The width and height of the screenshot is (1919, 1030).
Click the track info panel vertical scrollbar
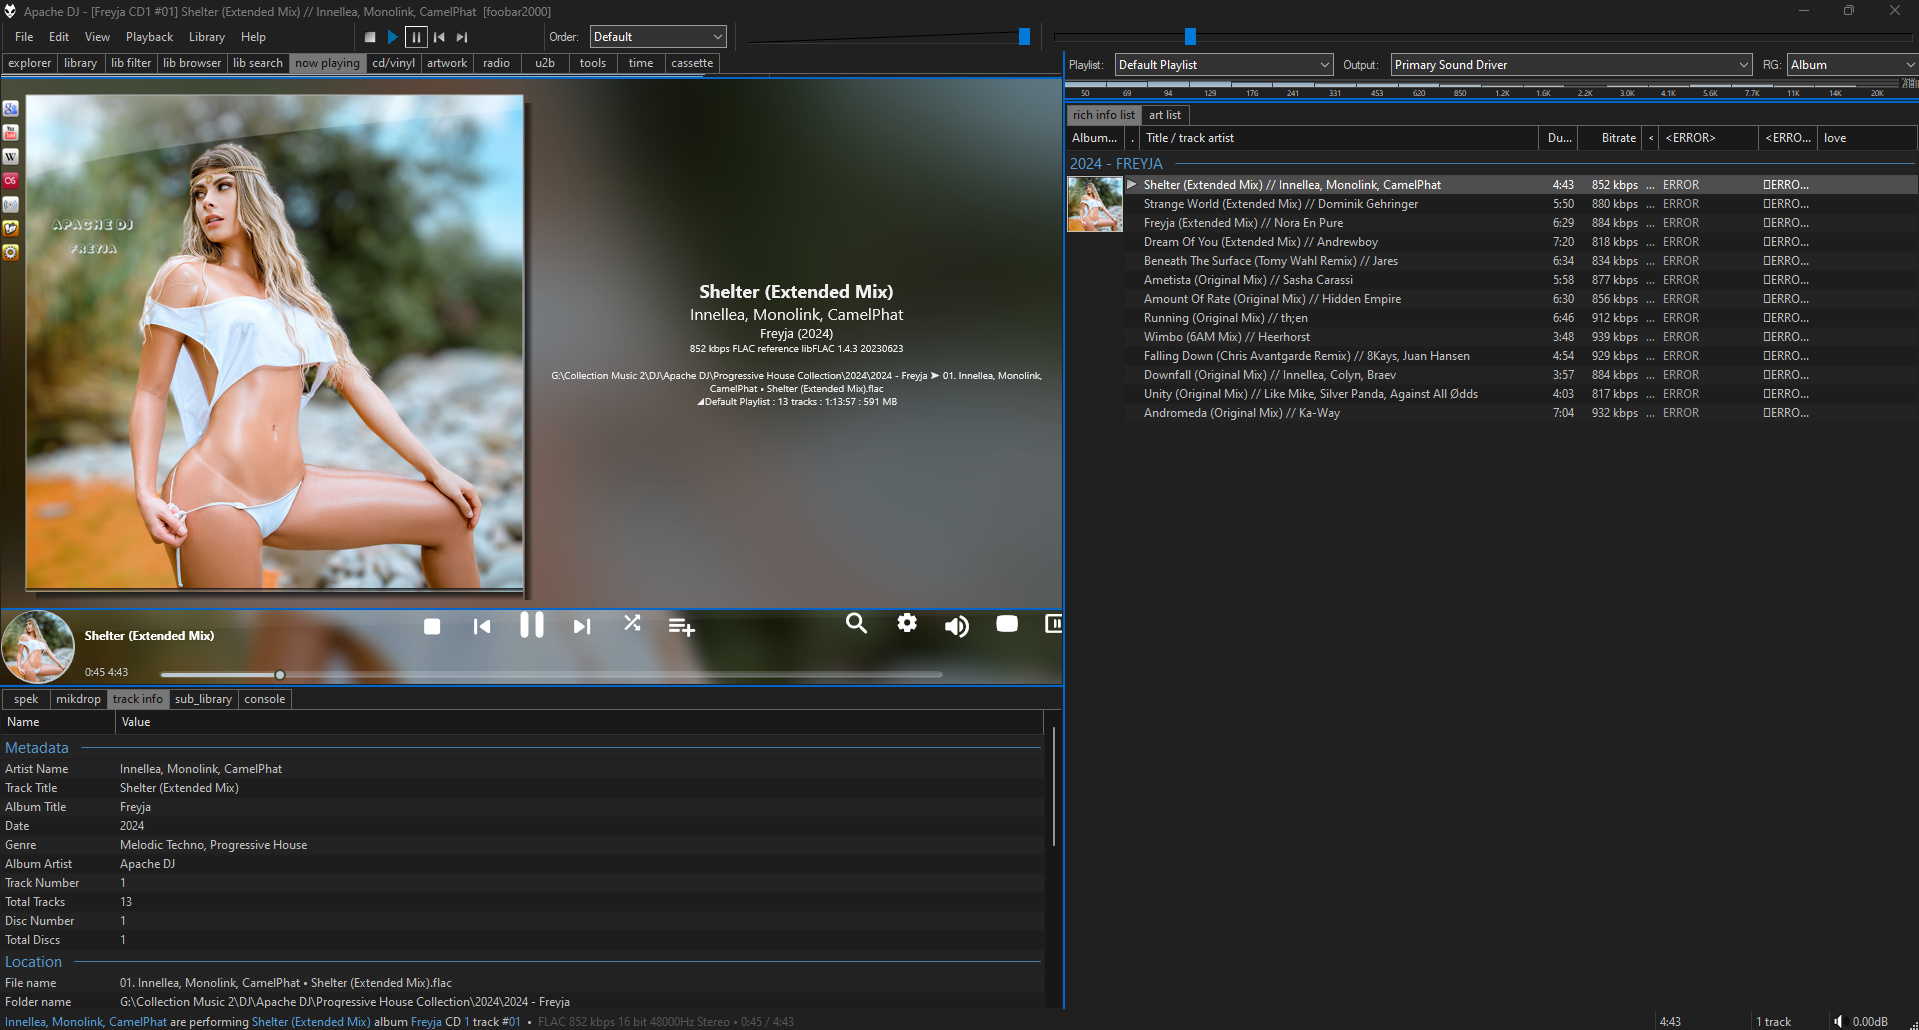1054,787
